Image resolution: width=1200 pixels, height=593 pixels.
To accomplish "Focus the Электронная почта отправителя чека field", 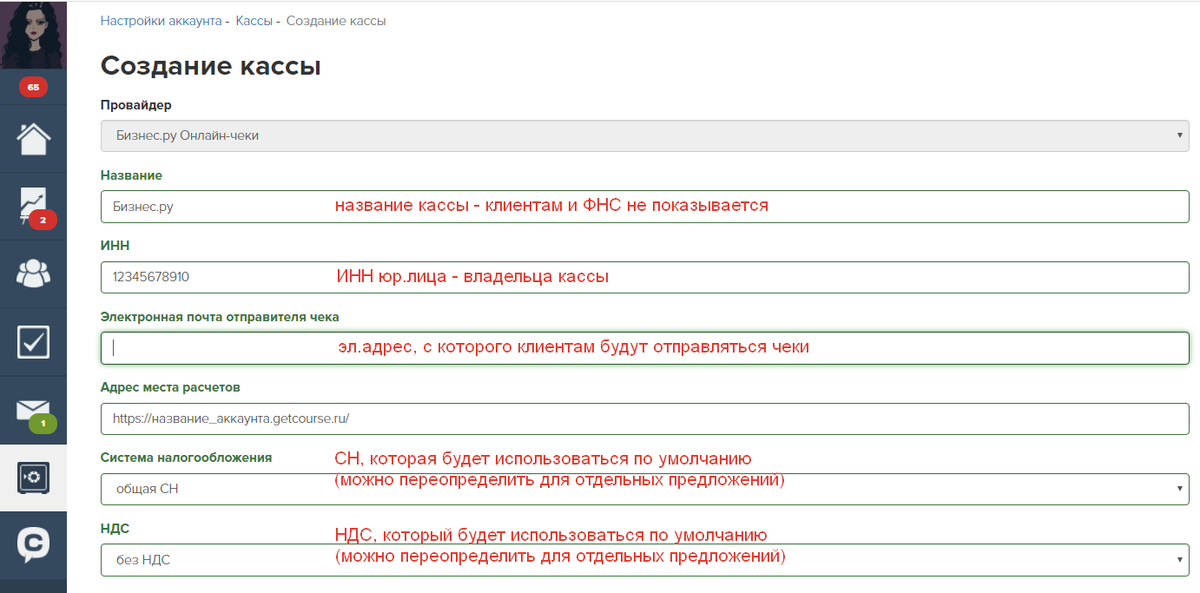I will pos(645,348).
